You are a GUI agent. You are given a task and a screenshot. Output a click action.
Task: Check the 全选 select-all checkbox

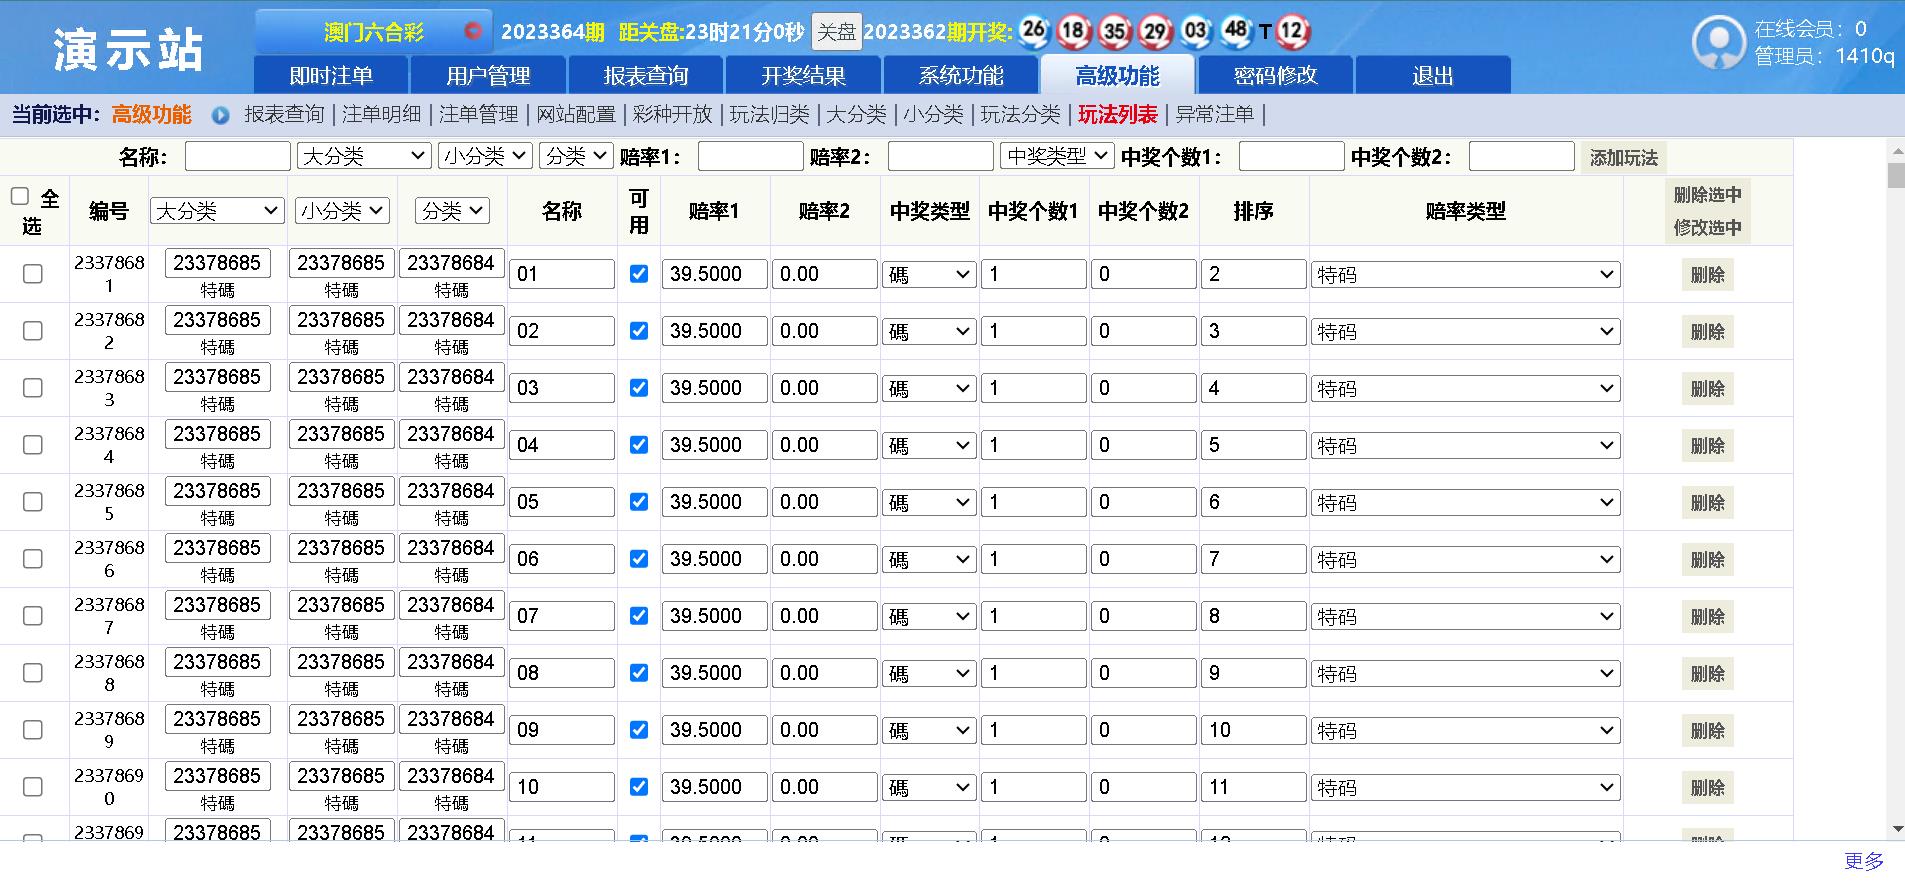19,196
